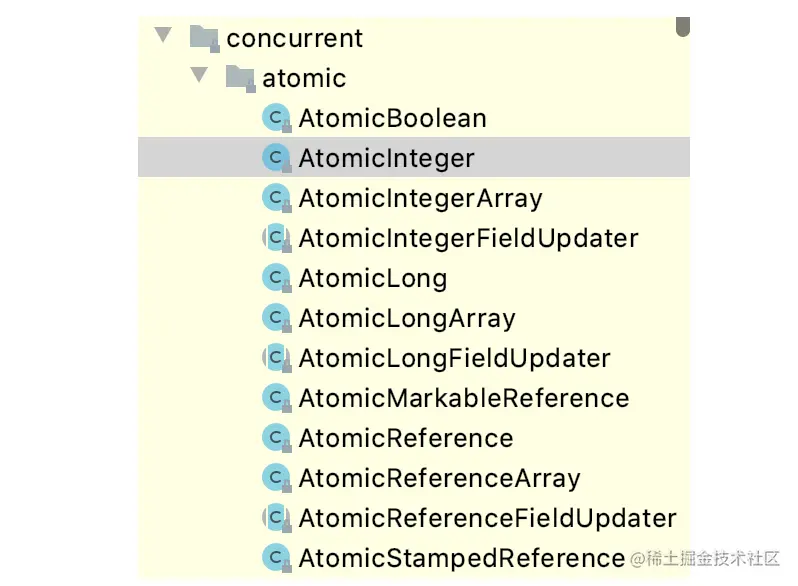The image size is (798, 586).
Task: Click the AtomicIntegerFieldUpdater abstract class icon
Action: click(x=276, y=238)
